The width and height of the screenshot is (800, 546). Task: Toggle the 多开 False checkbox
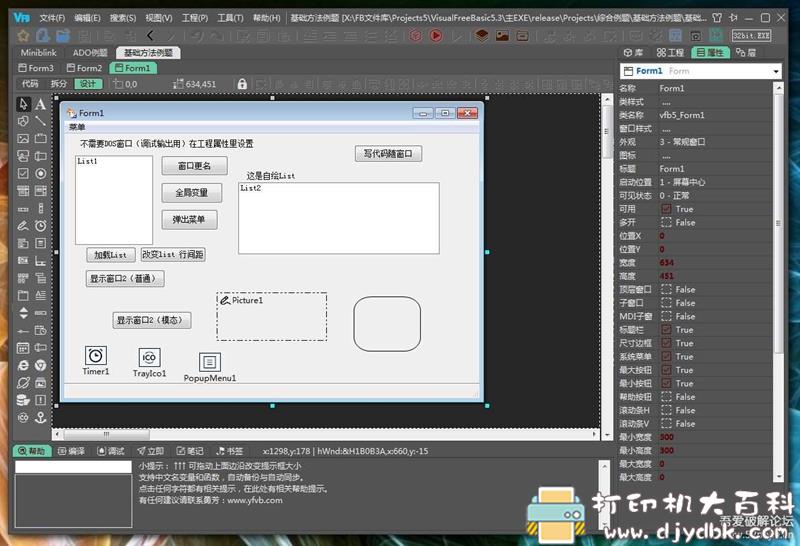tap(666, 222)
